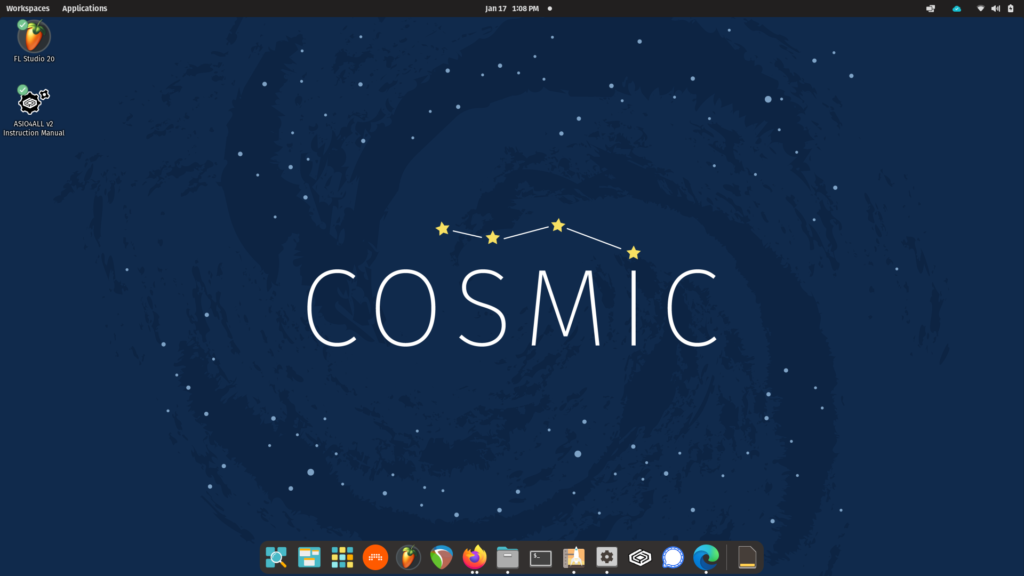
Task: Click the overlapping windows tray icon
Action: click(931, 8)
